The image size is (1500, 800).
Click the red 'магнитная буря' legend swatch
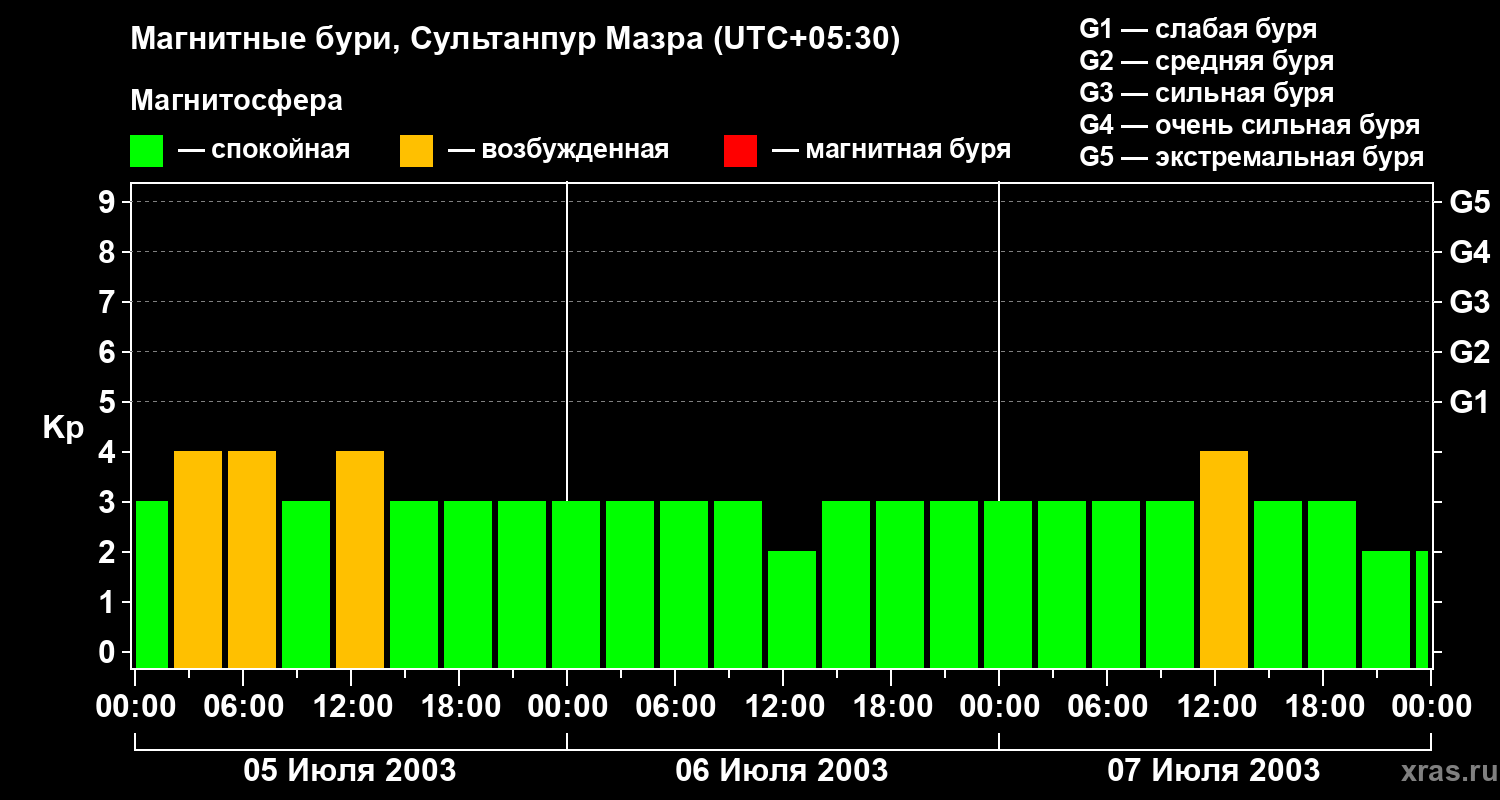pyautogui.click(x=740, y=151)
